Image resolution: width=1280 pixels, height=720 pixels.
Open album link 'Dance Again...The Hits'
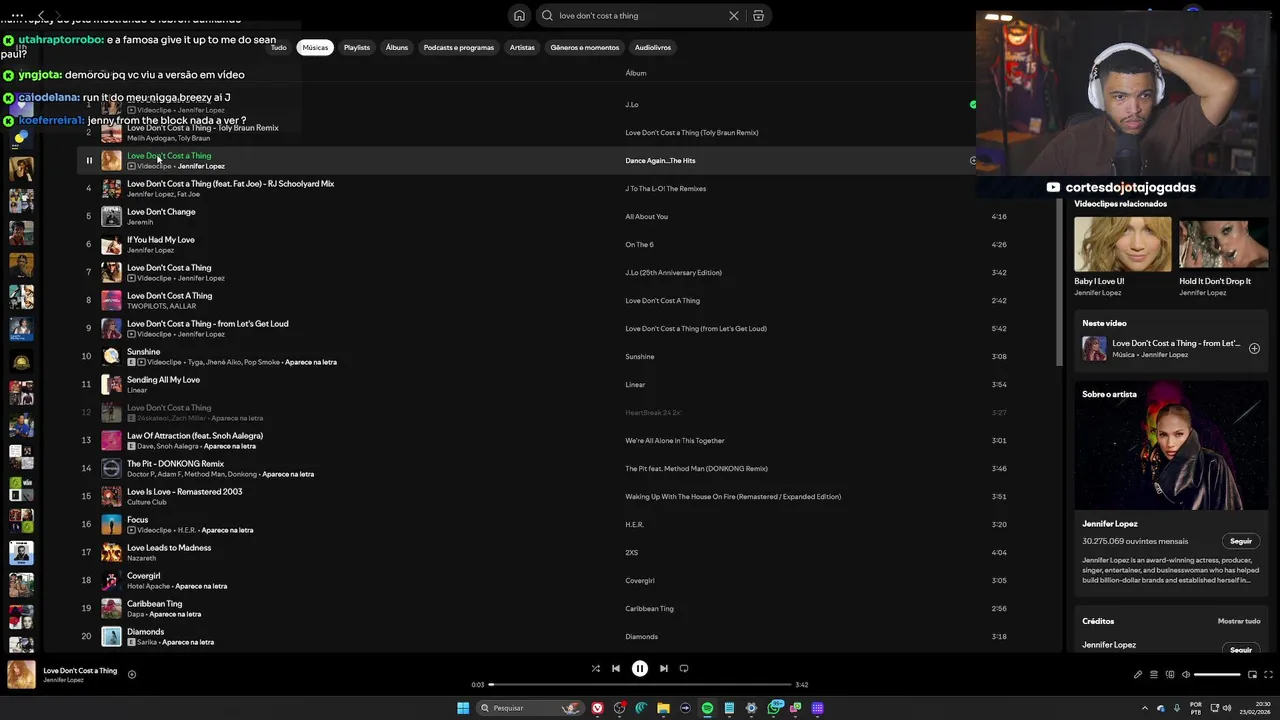(660, 160)
